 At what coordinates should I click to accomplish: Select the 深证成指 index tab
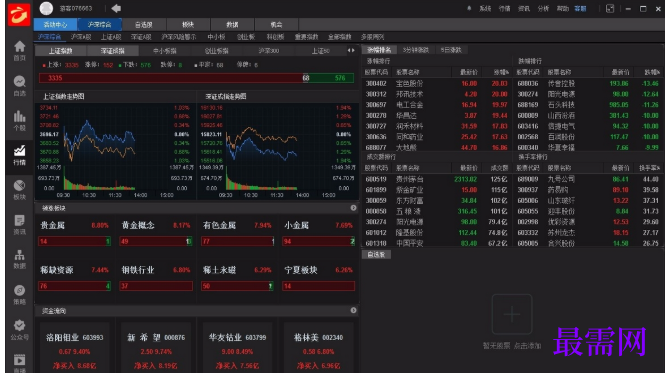[x=113, y=51]
